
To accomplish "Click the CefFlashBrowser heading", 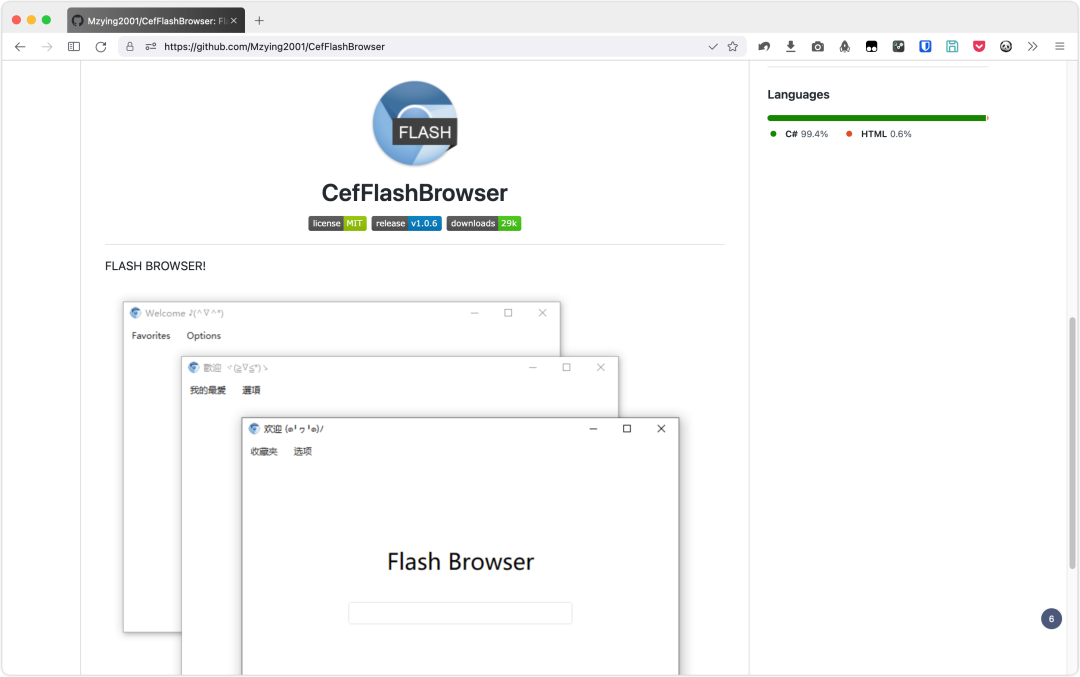I will pyautogui.click(x=415, y=193).
